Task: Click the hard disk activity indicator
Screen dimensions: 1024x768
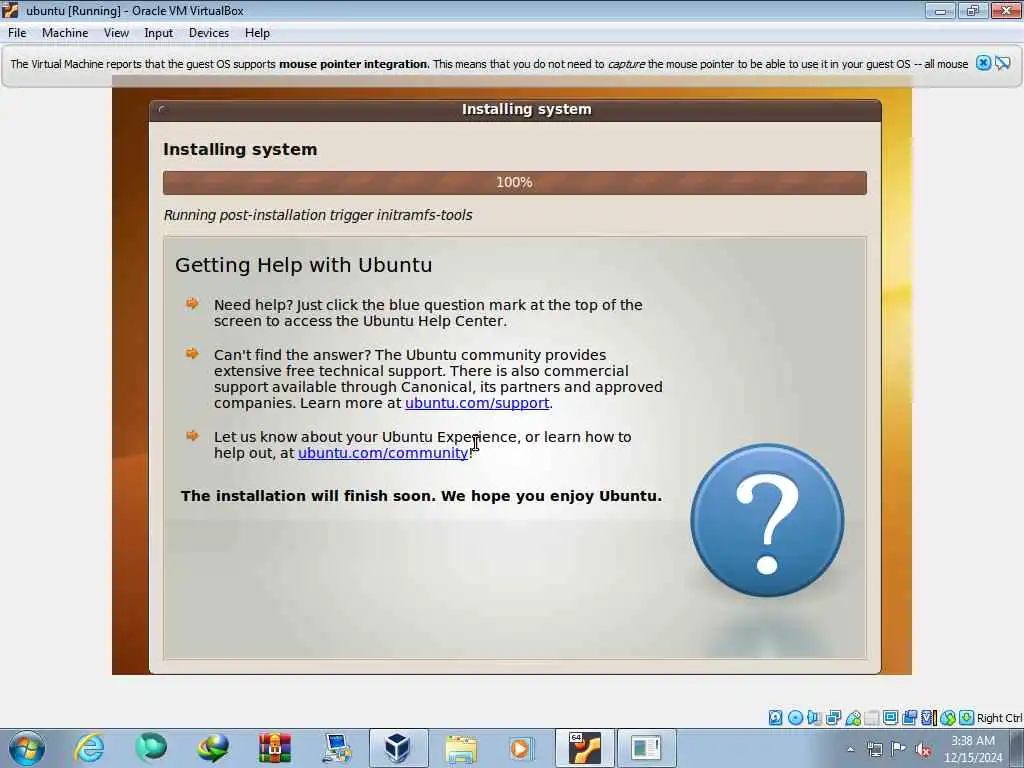Action: [x=775, y=718]
